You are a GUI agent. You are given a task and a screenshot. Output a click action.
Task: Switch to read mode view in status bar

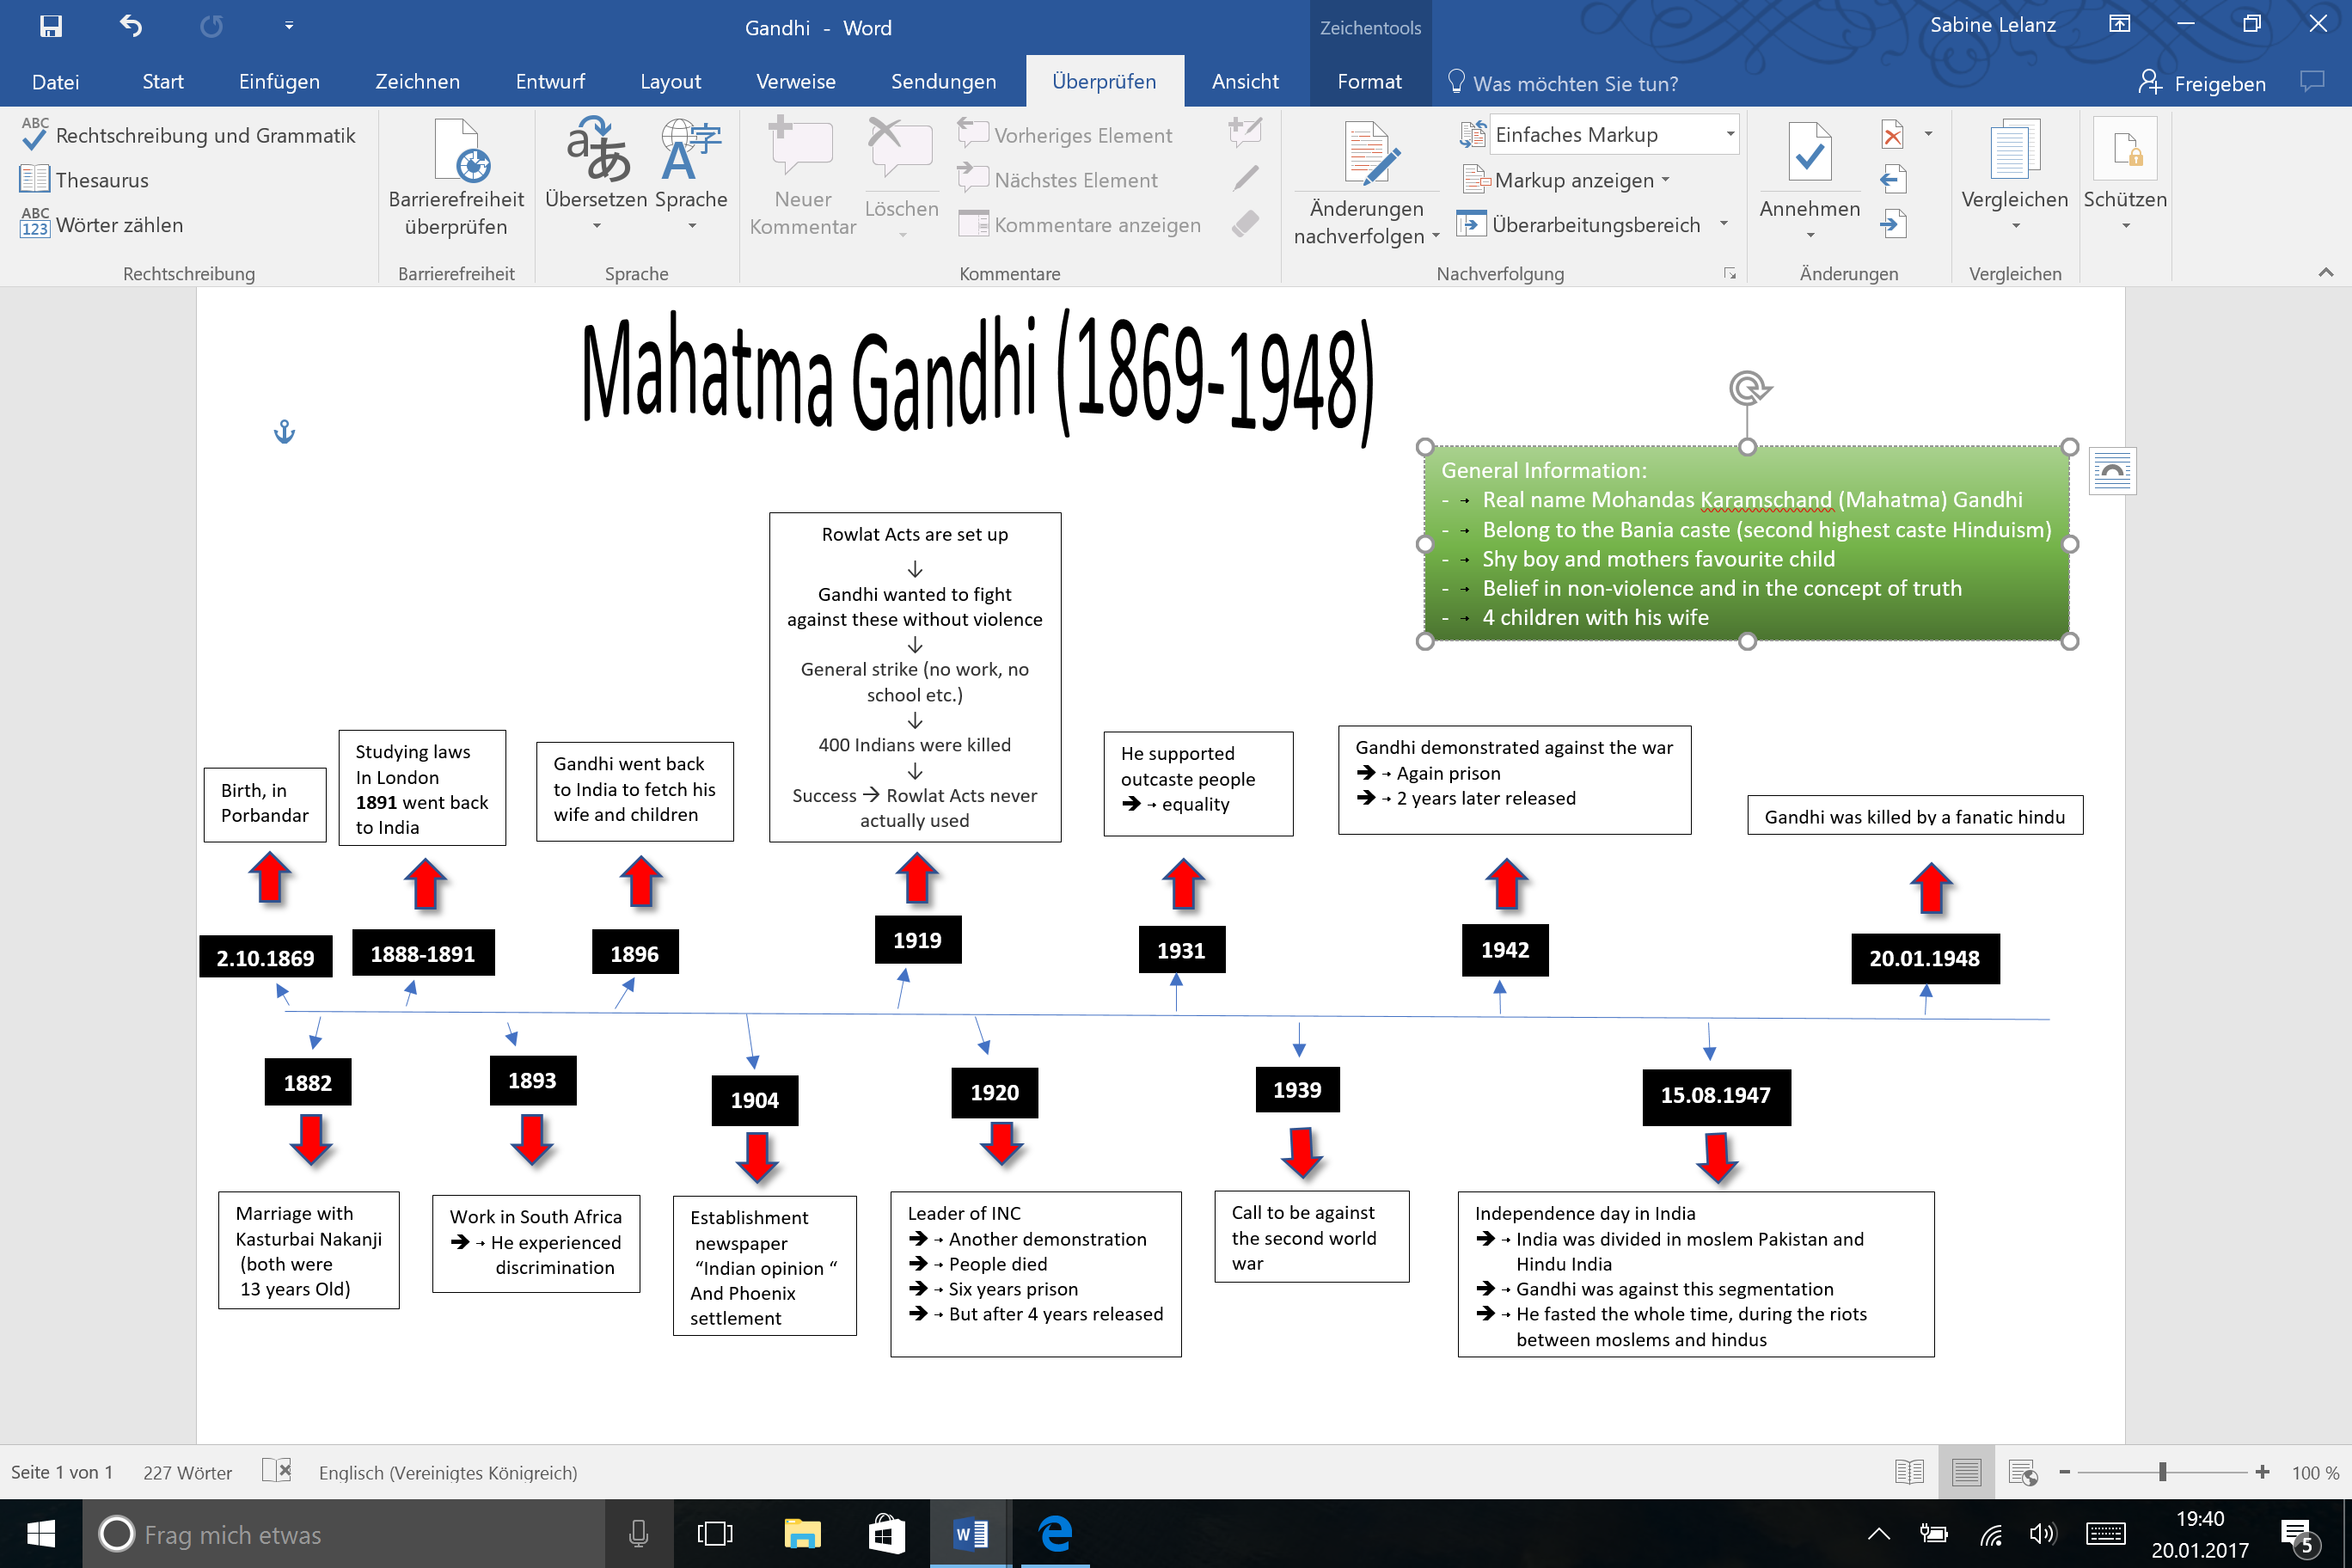tap(1909, 1472)
